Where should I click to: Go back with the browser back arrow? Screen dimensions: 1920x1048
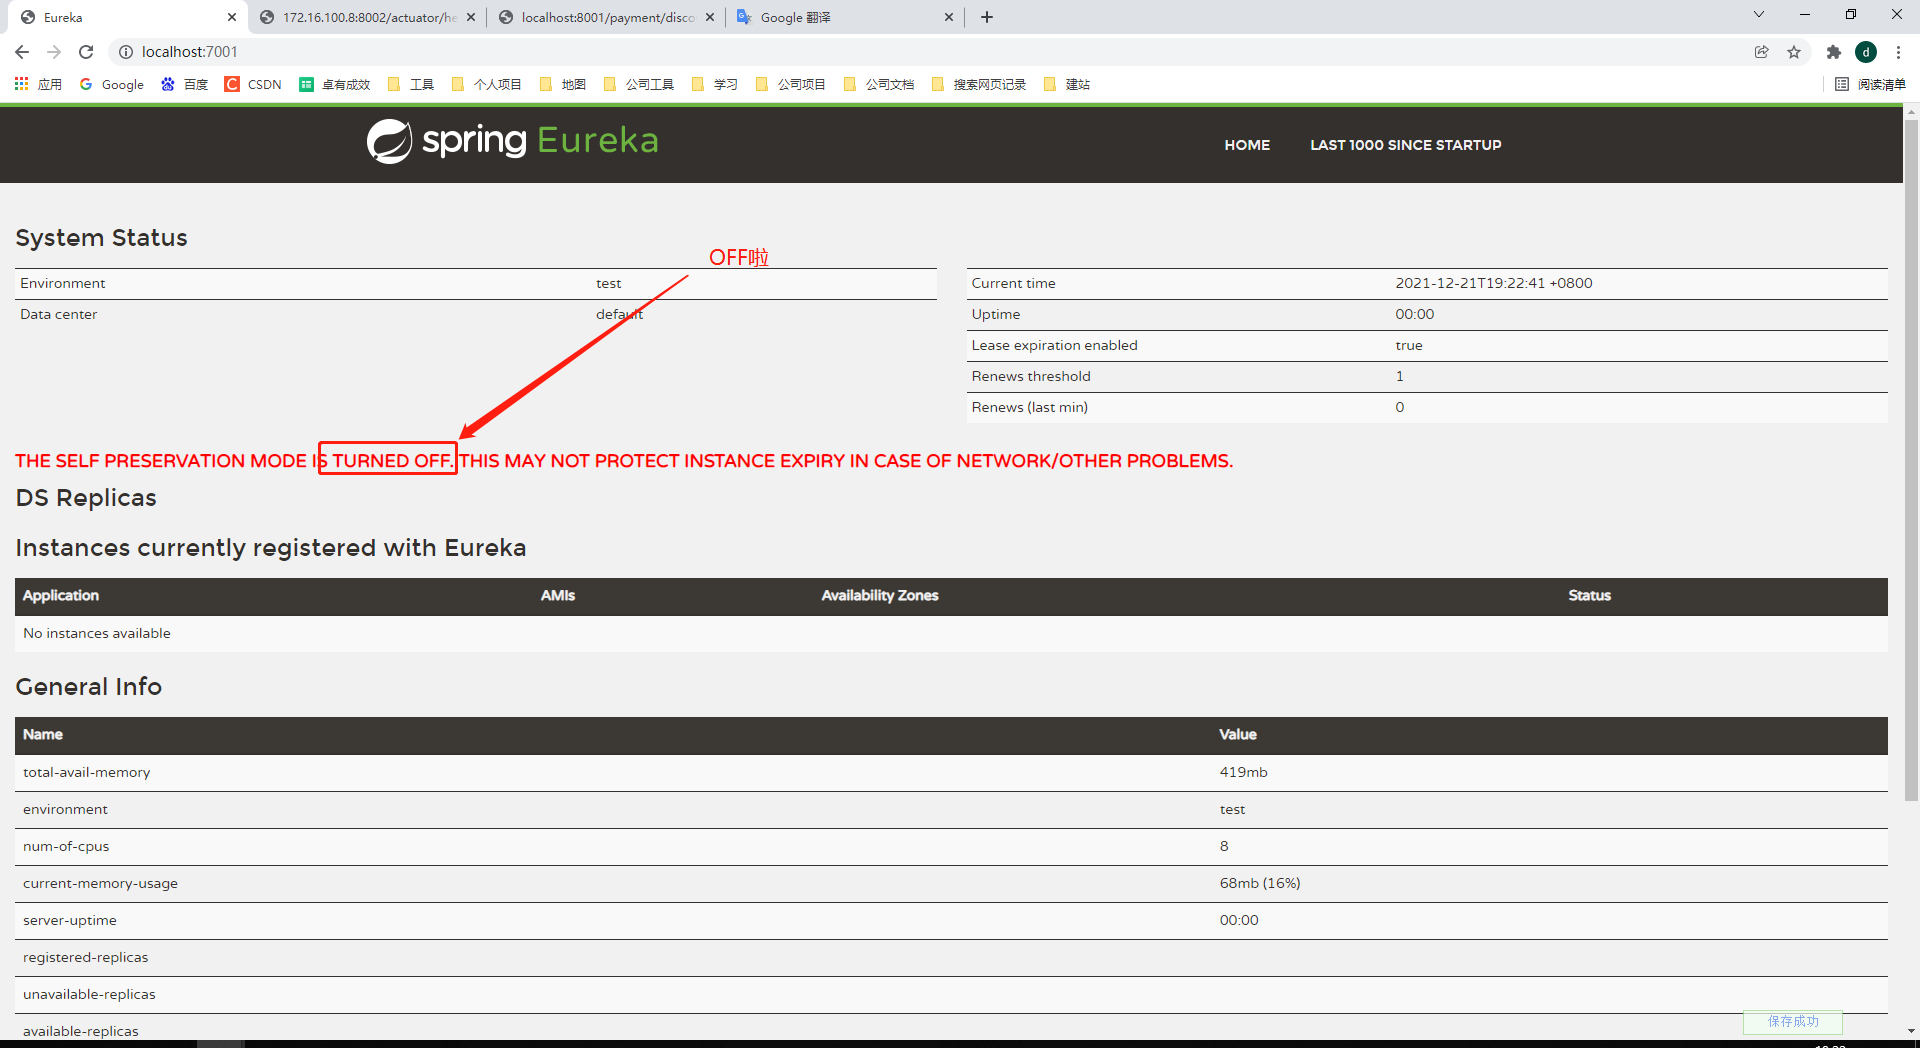click(22, 52)
